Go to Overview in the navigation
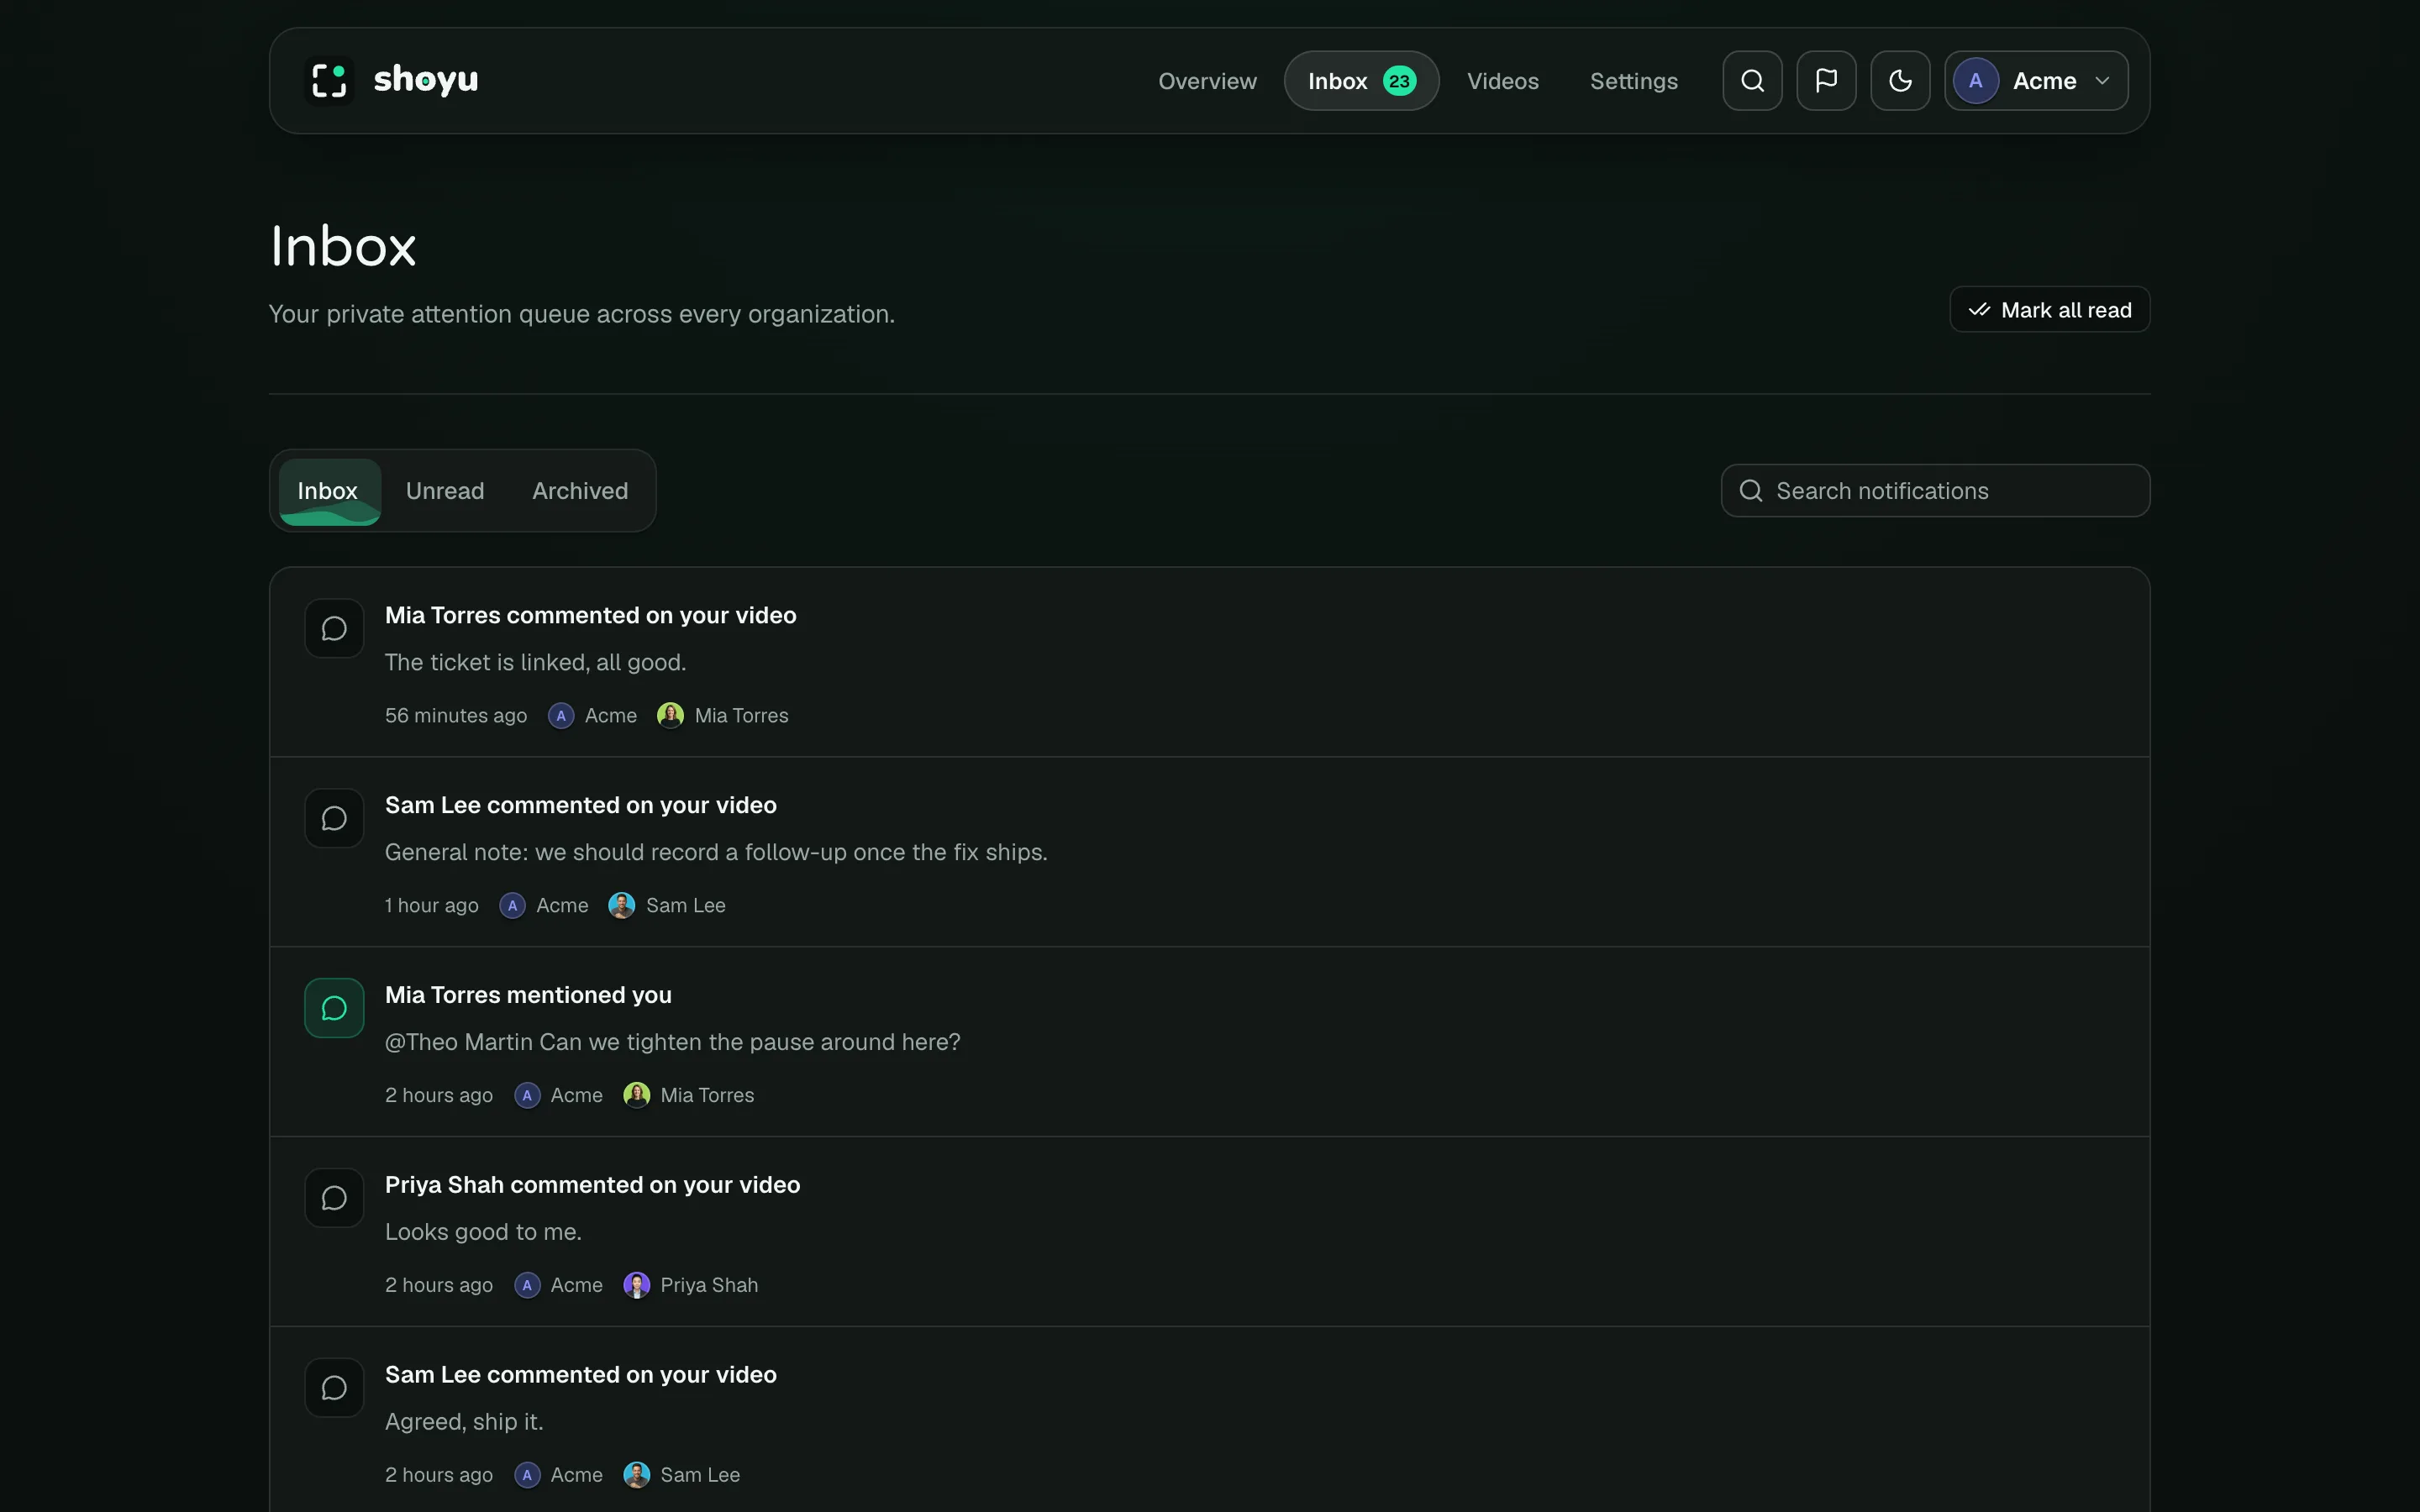The height and width of the screenshot is (1512, 2420). click(1207, 81)
